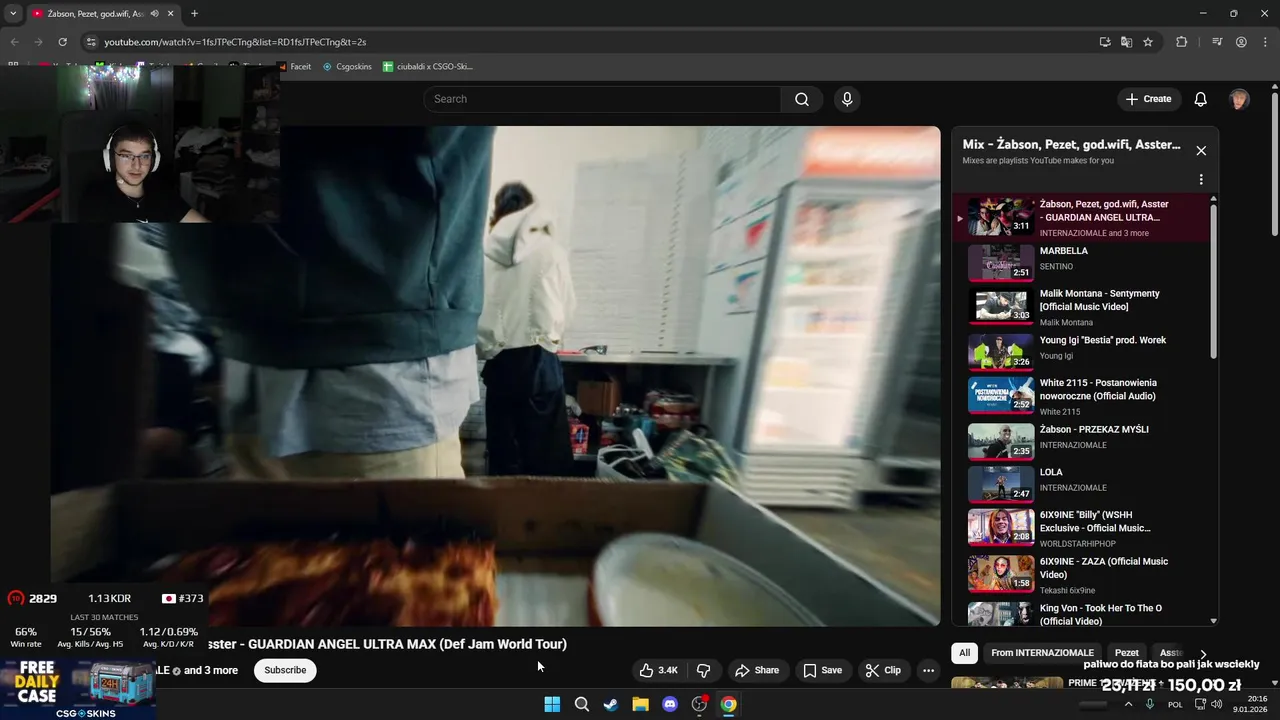Show more filter chips with right arrow
Image resolution: width=1280 pixels, height=720 pixels.
point(1203,654)
